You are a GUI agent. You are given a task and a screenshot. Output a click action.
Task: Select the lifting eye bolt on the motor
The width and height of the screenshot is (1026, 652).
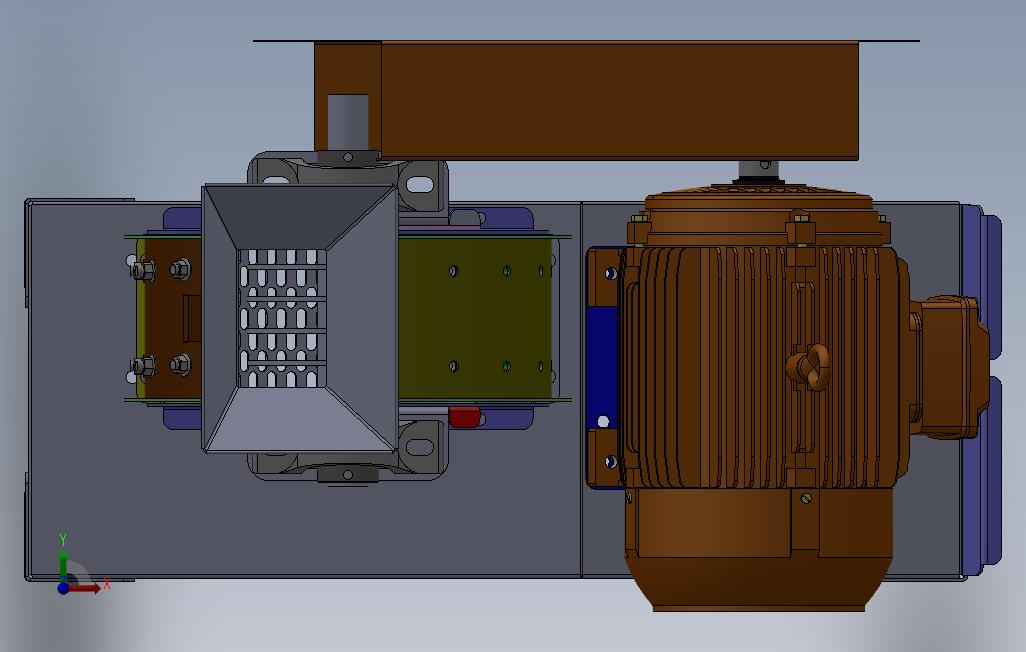809,368
